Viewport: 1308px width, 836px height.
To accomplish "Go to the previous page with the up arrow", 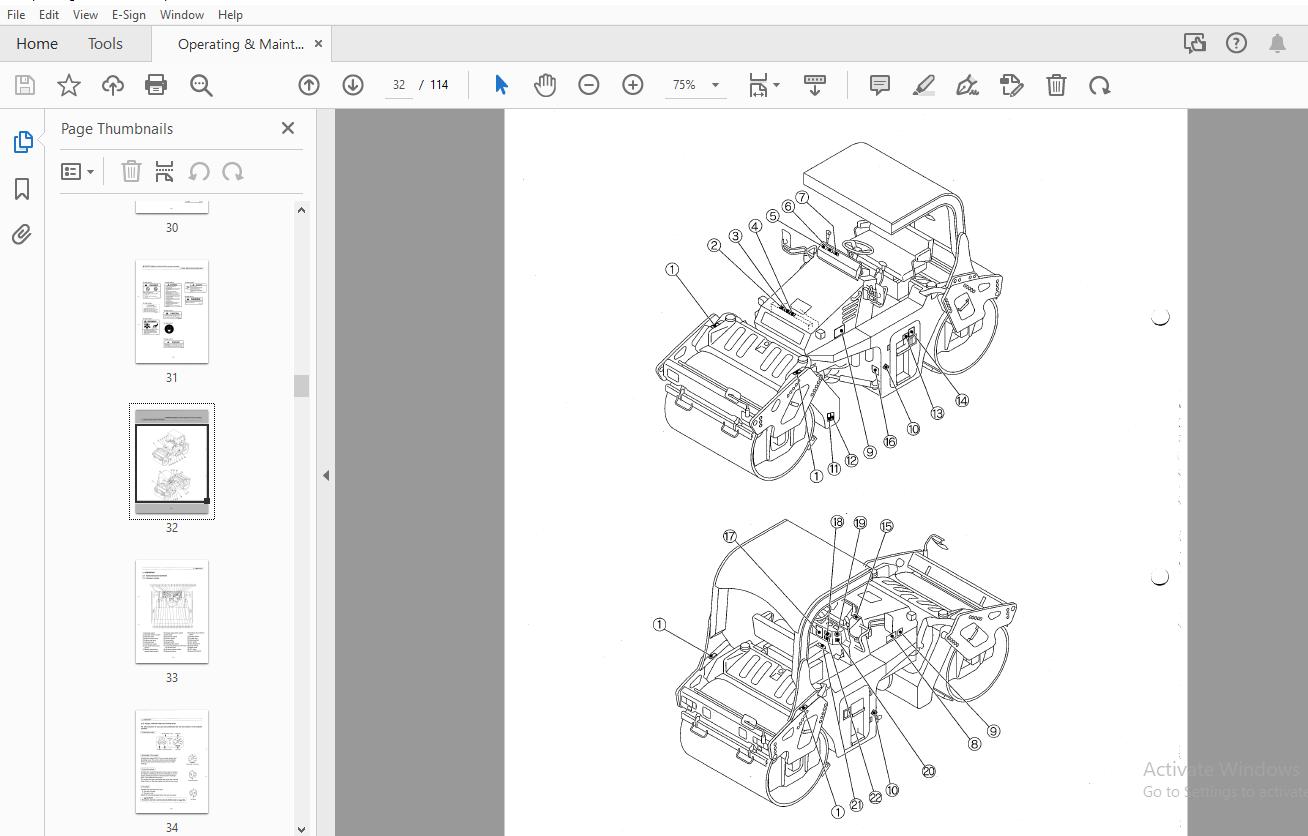I will [309, 85].
